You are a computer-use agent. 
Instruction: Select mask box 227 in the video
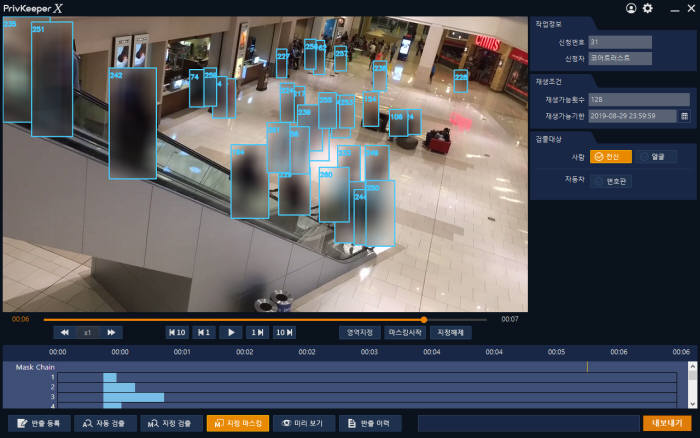tap(282, 63)
